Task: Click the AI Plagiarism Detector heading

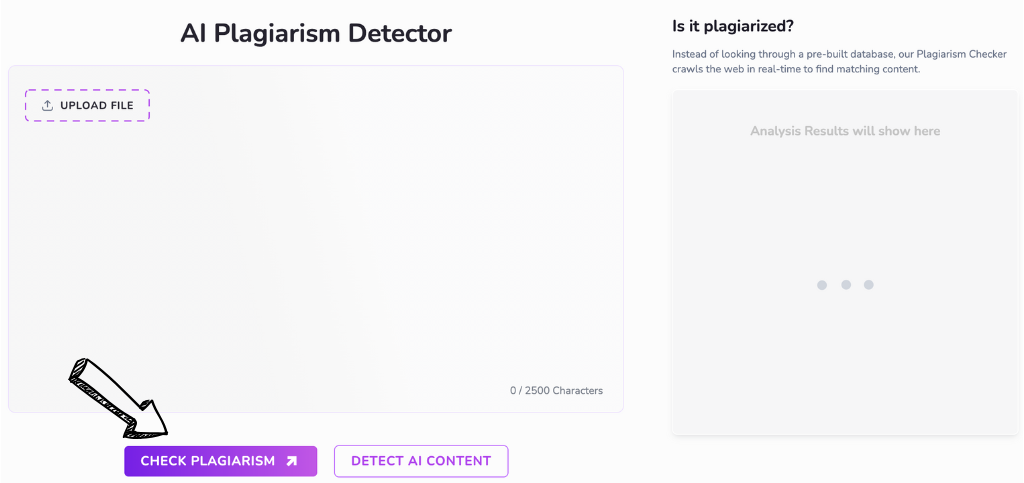Action: [315, 33]
